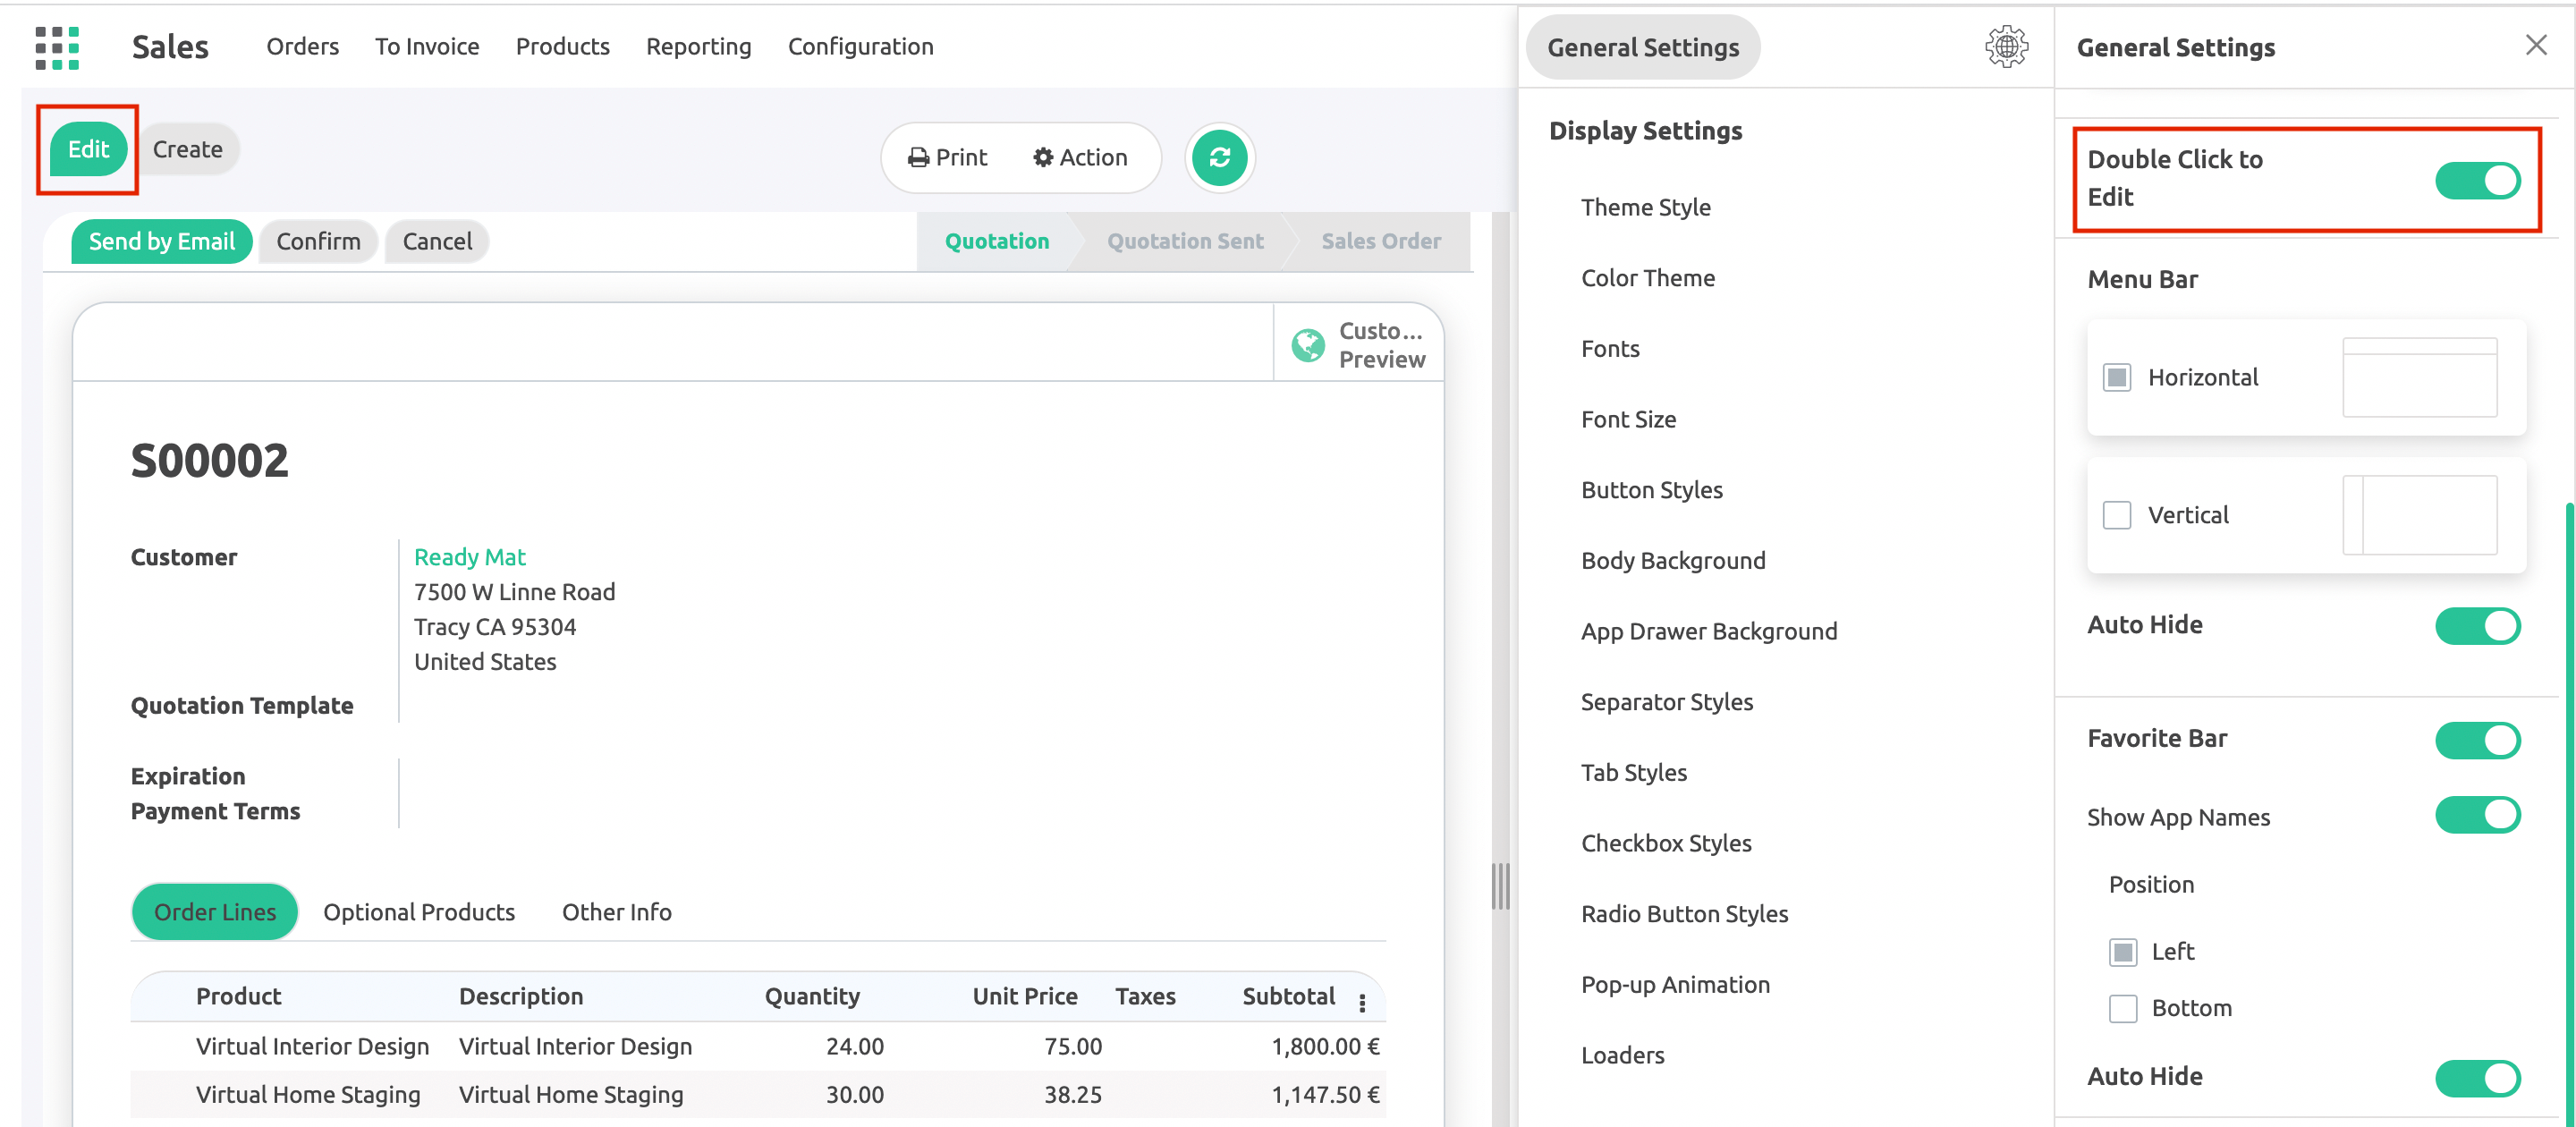Click the Send by Email button
Image resolution: width=2576 pixels, height=1127 pixels.
(x=161, y=241)
